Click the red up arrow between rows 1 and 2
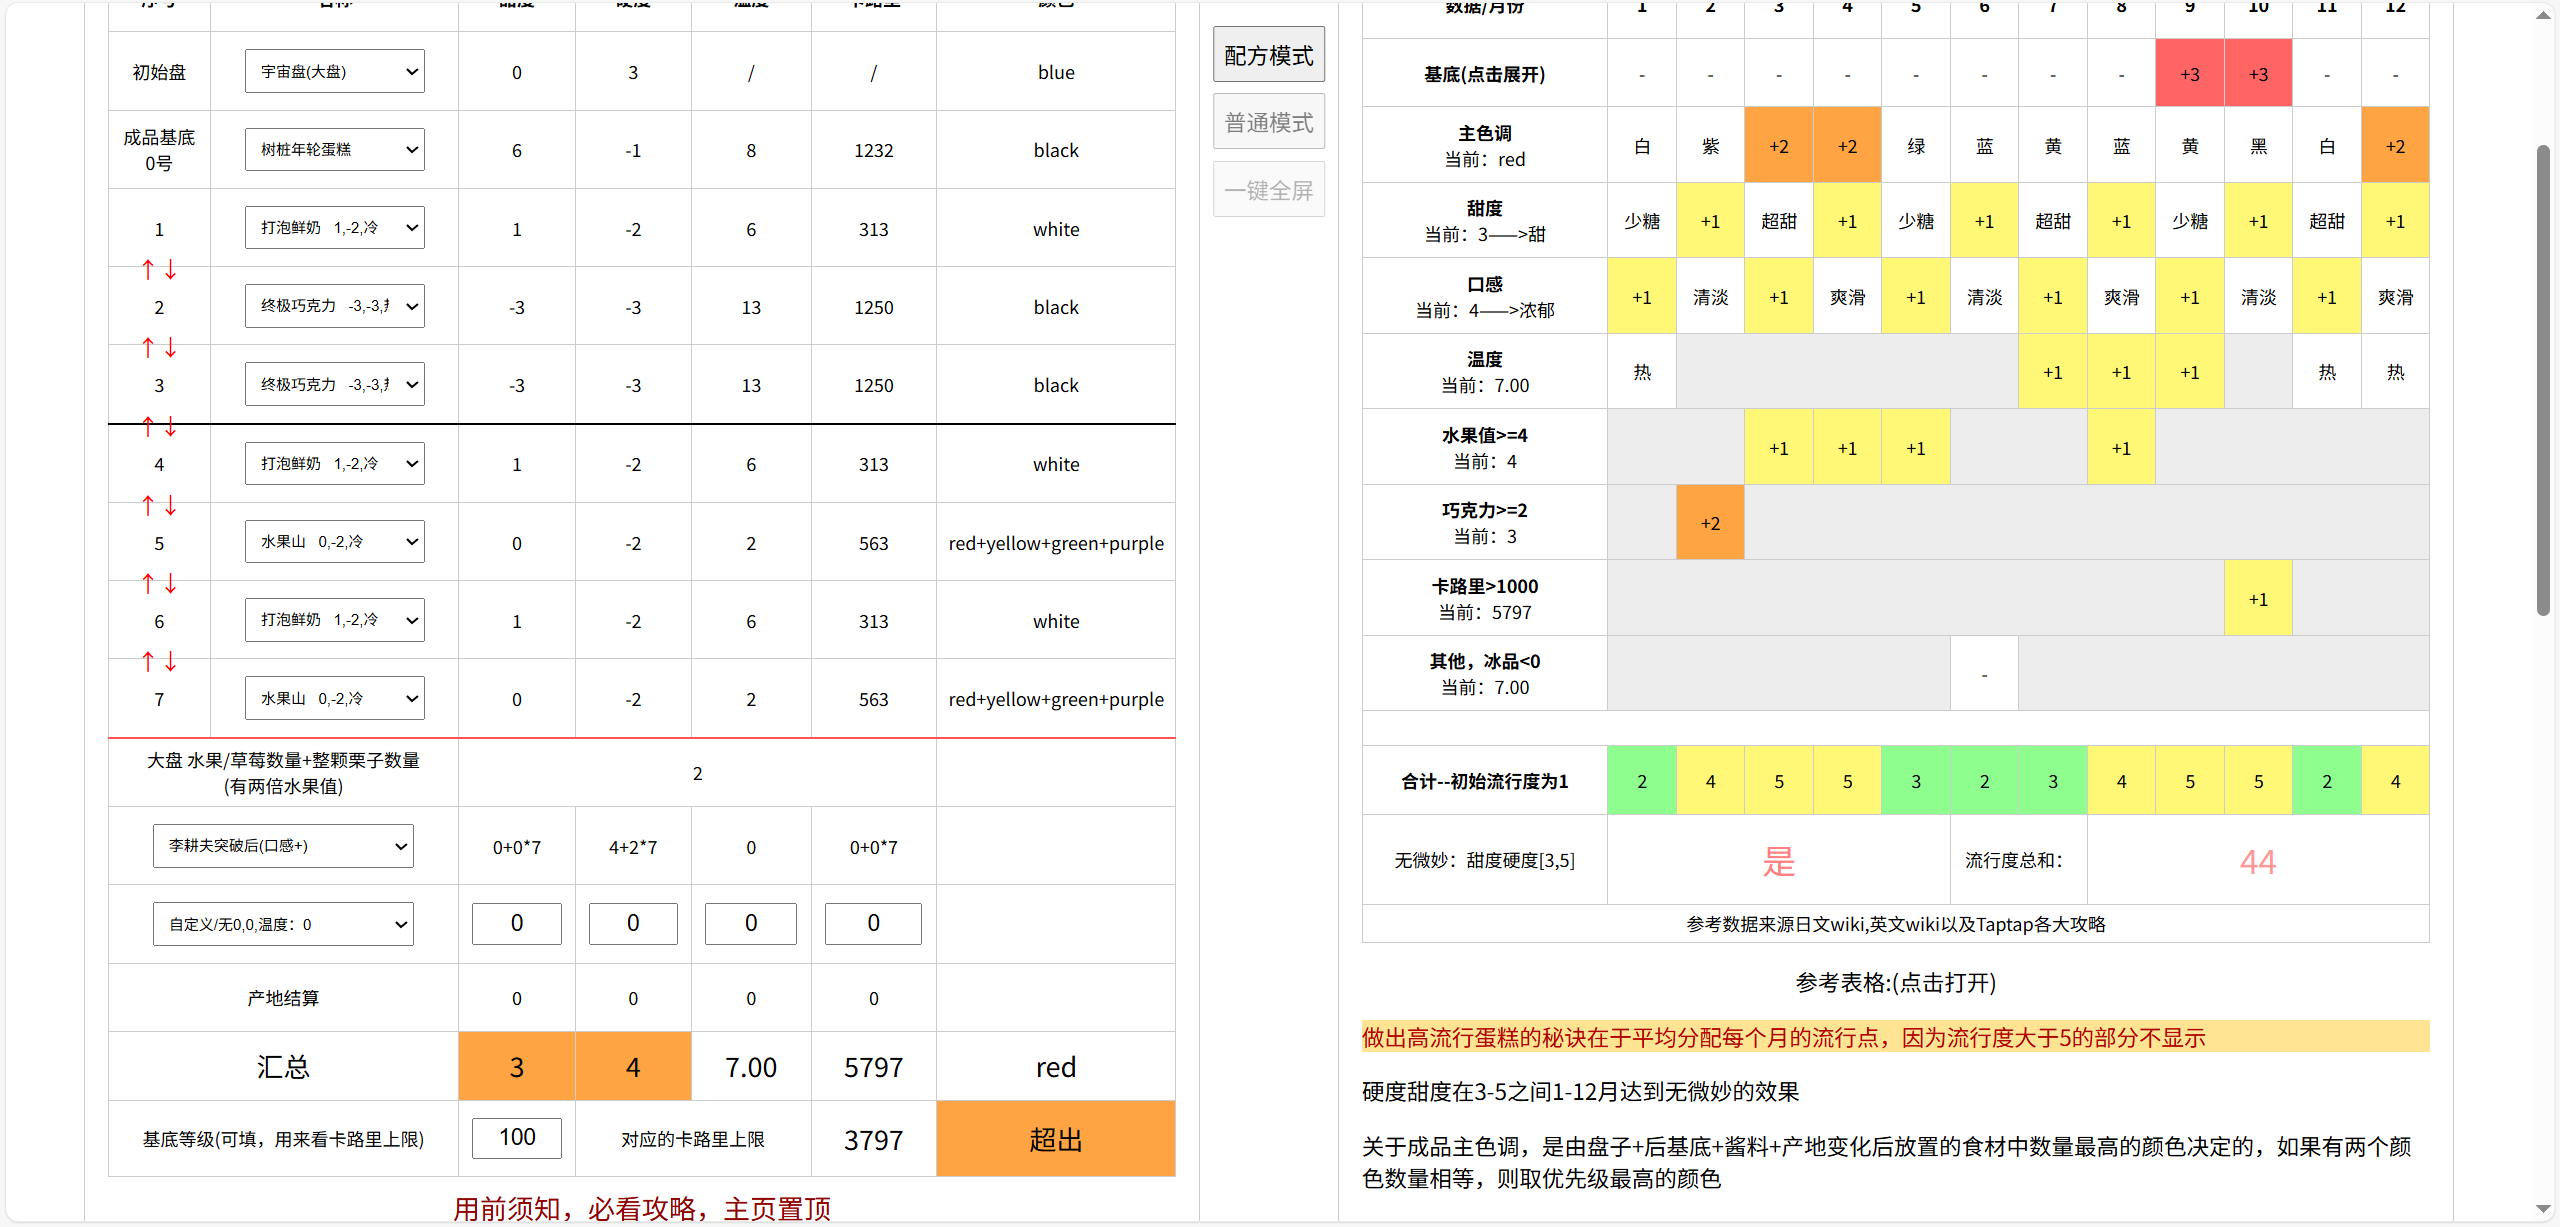This screenshot has height=1227, width=2560. click(148, 269)
